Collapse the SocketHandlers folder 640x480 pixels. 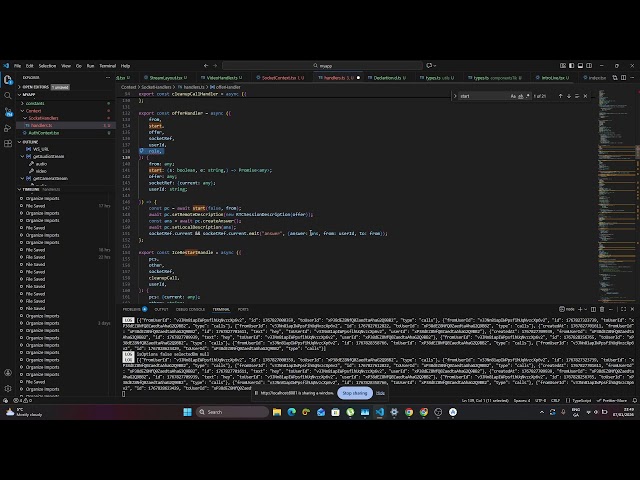coord(43,118)
